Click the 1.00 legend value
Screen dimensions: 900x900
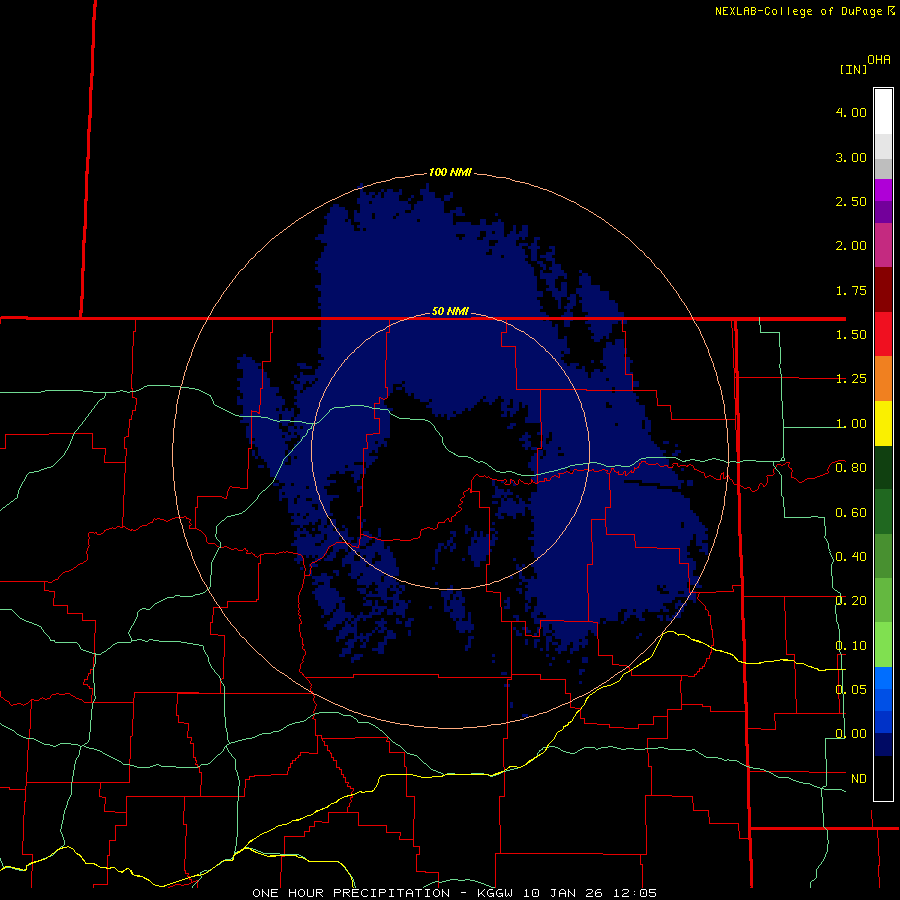click(851, 424)
